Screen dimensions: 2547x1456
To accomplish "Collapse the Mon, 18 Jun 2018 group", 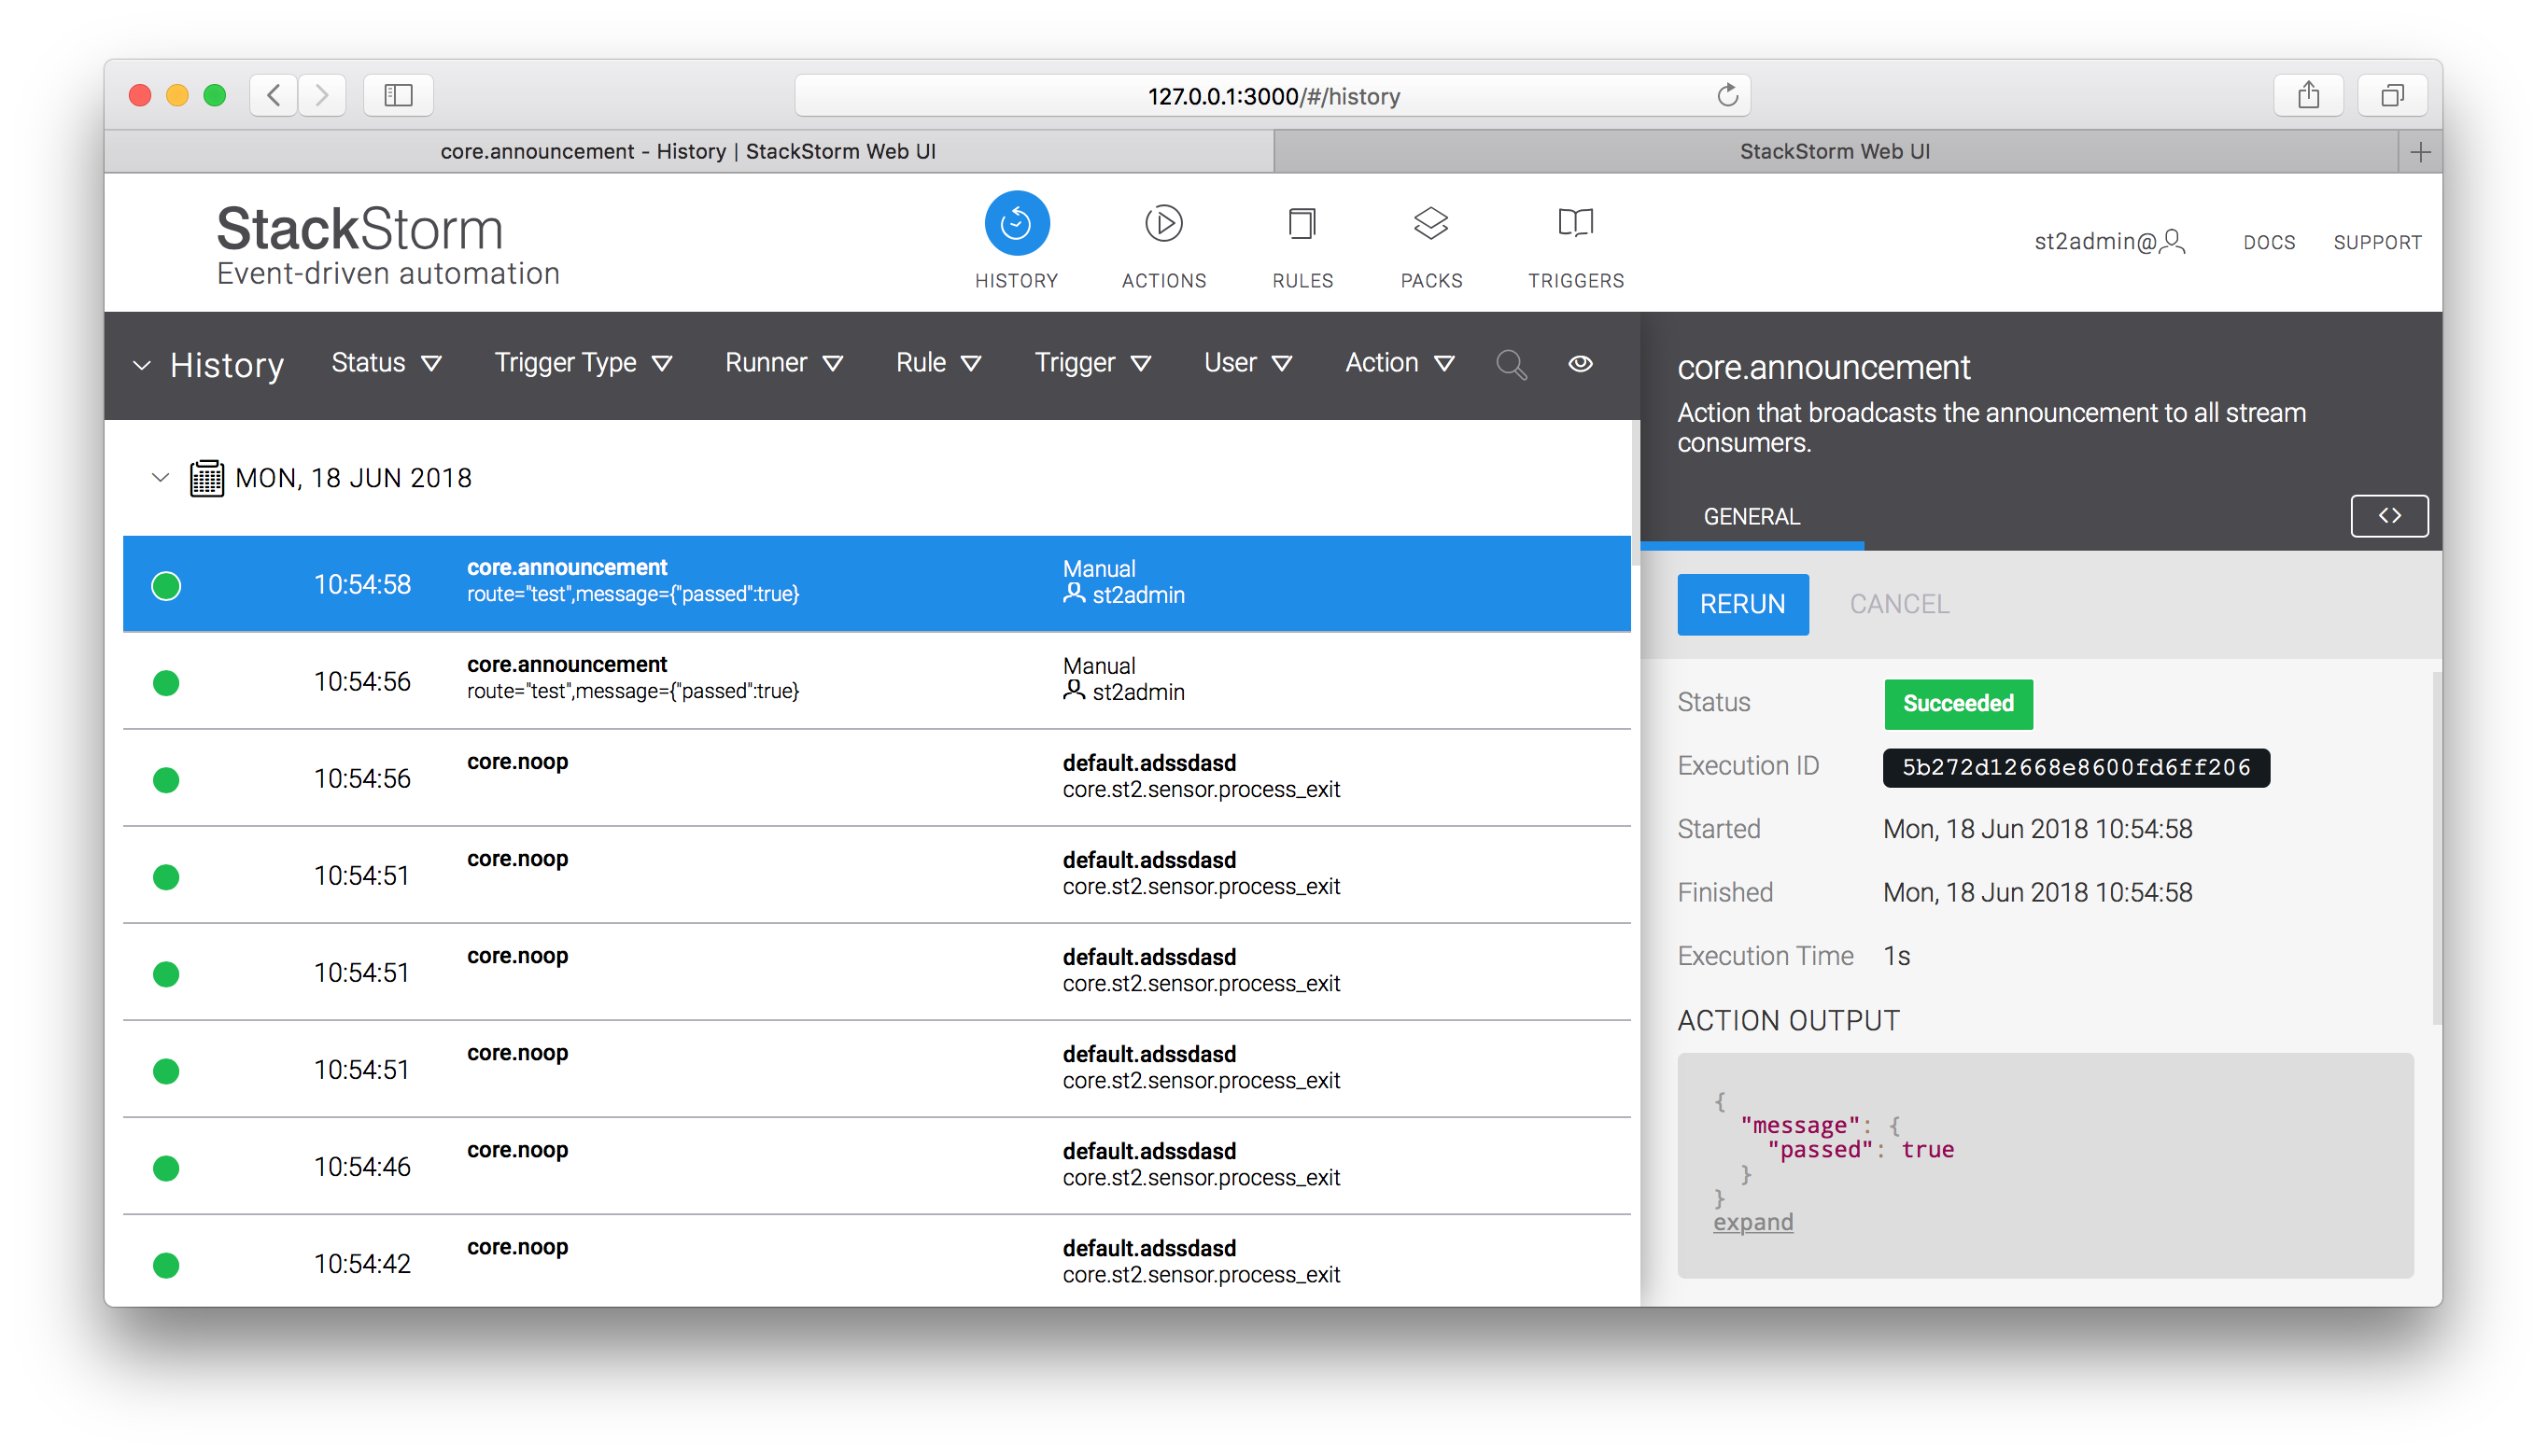I will click(x=160, y=478).
